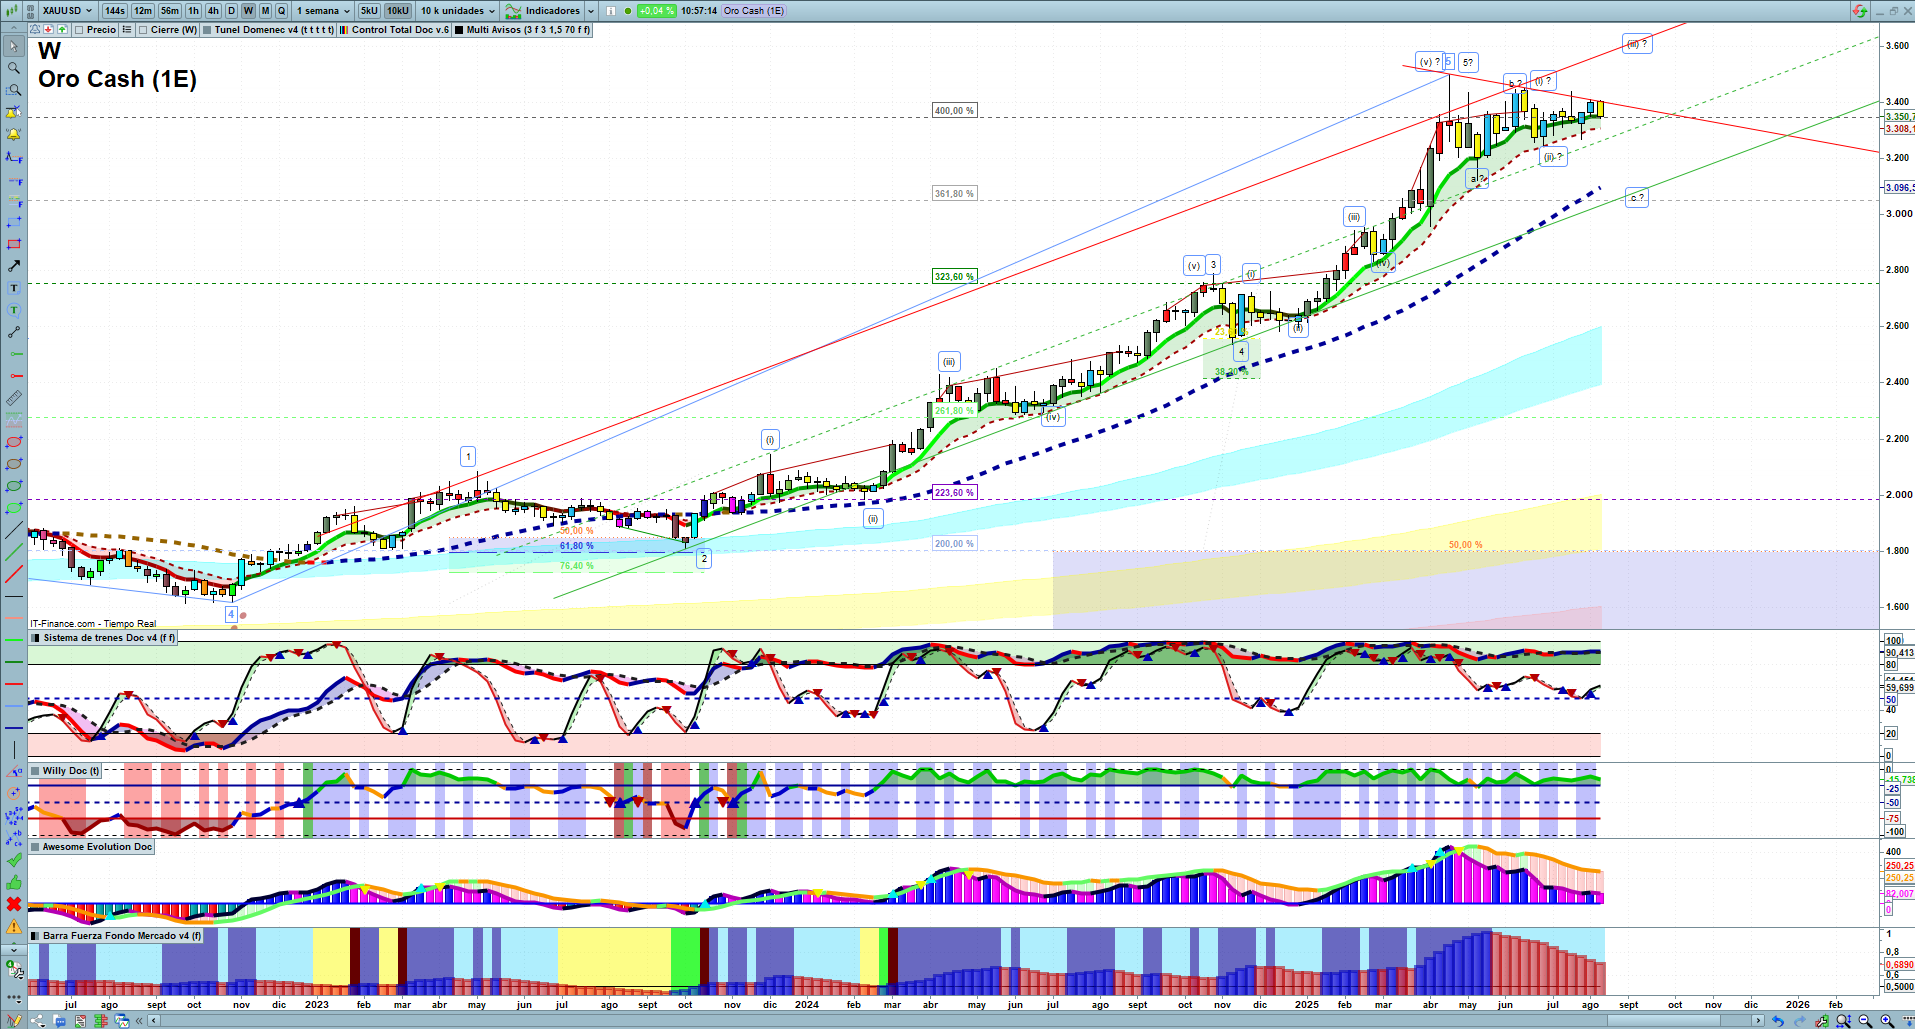1915x1029 pixels.
Task: Choose the ruler measurement tool
Action: (x=14, y=398)
